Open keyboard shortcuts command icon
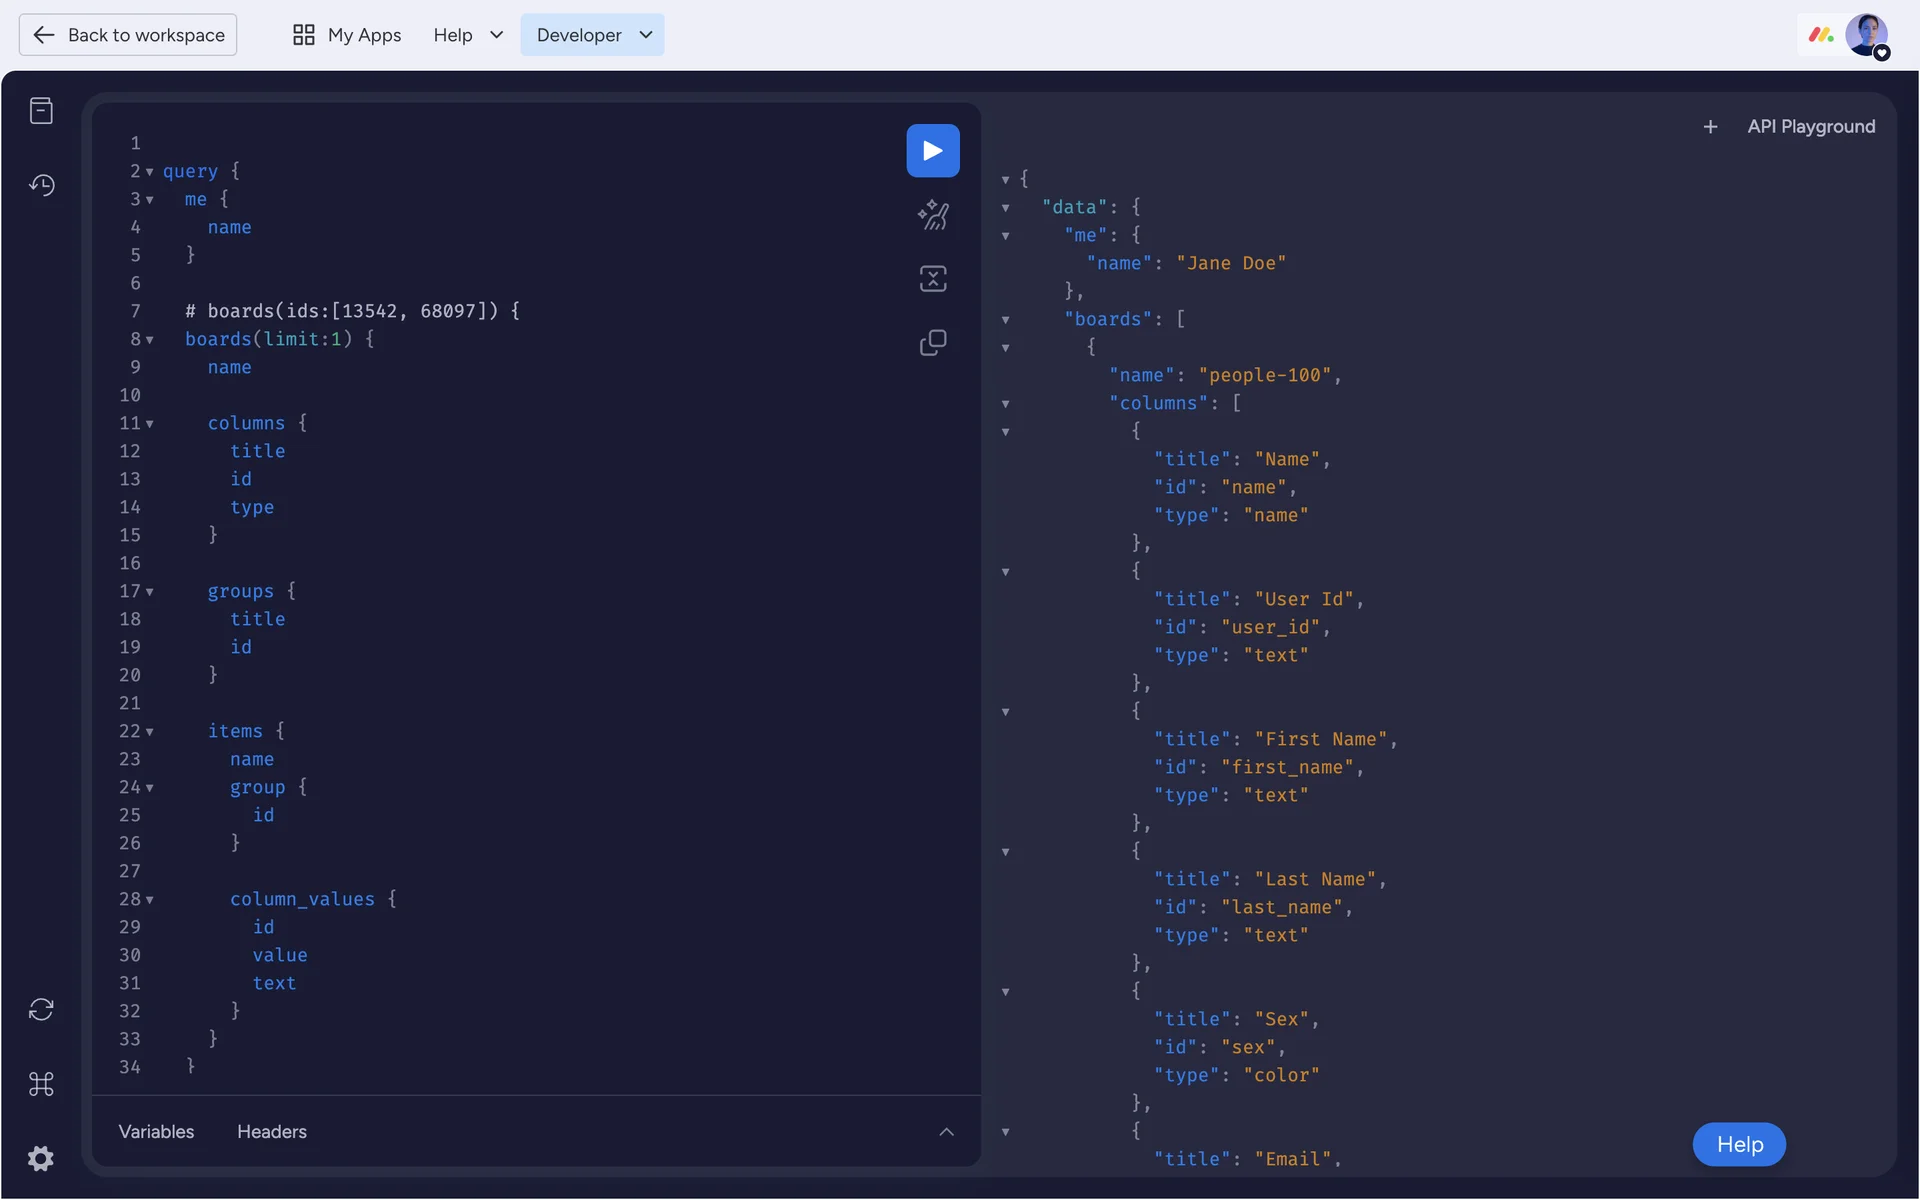 point(41,1084)
